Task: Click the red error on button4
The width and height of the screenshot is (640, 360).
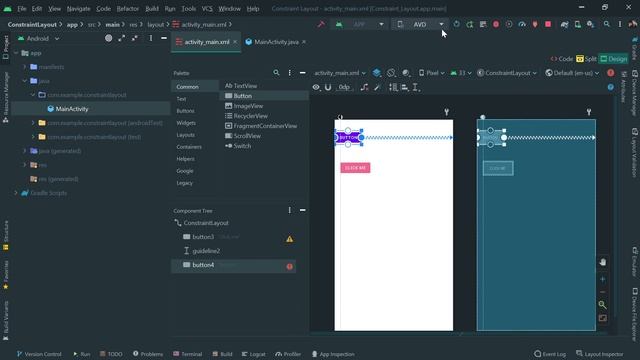Action: click(289, 267)
